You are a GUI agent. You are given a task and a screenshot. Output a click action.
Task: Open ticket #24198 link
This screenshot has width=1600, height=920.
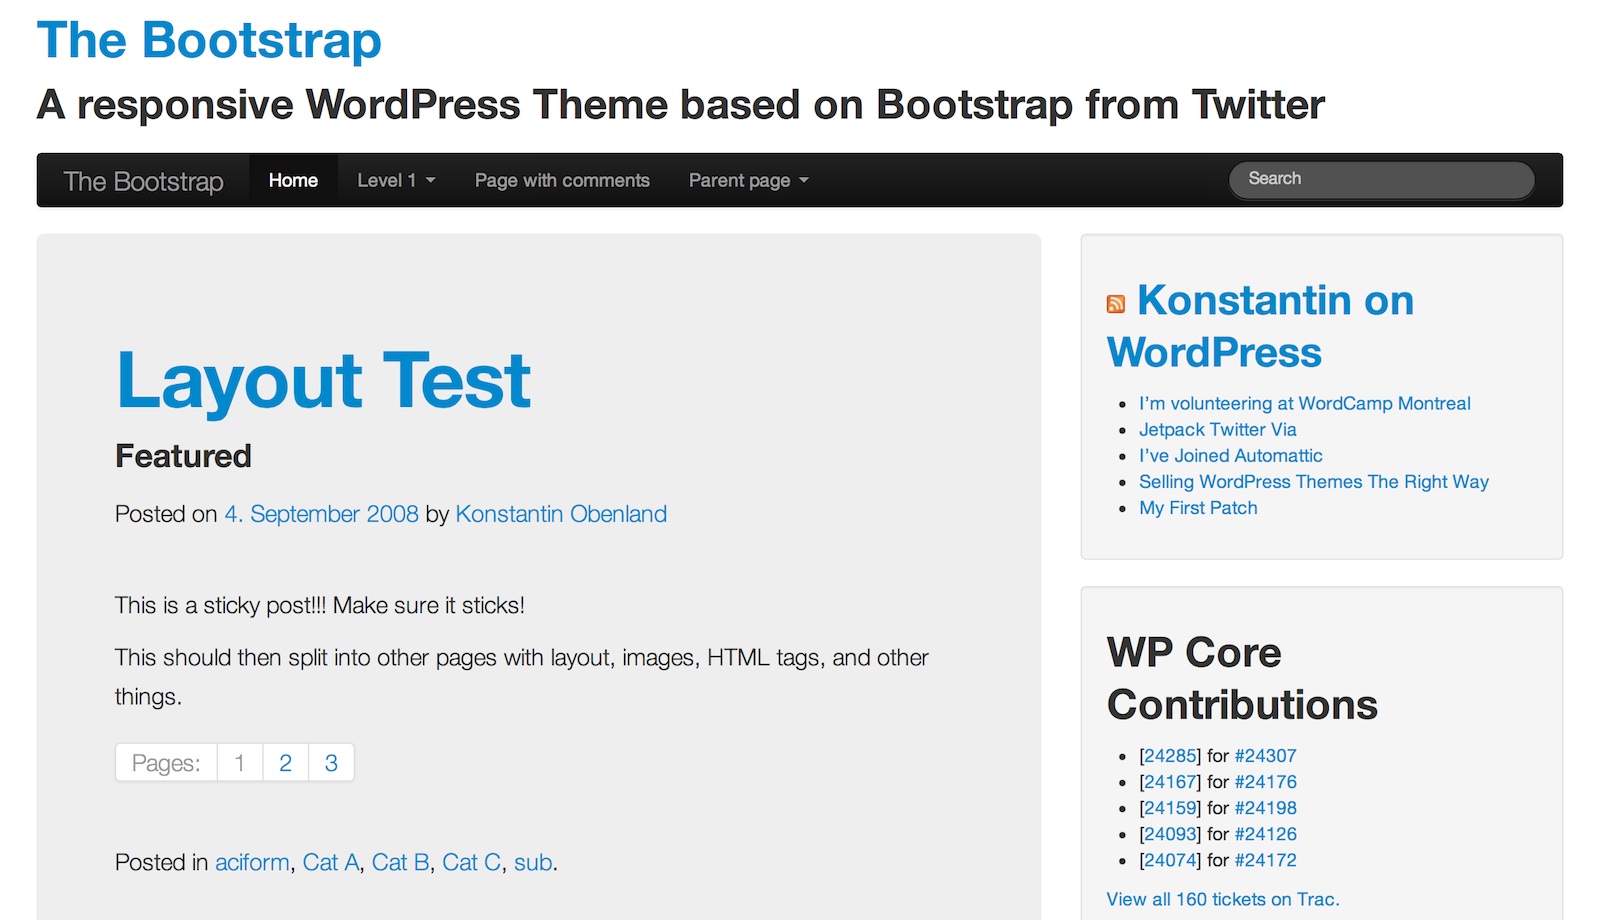(1265, 808)
